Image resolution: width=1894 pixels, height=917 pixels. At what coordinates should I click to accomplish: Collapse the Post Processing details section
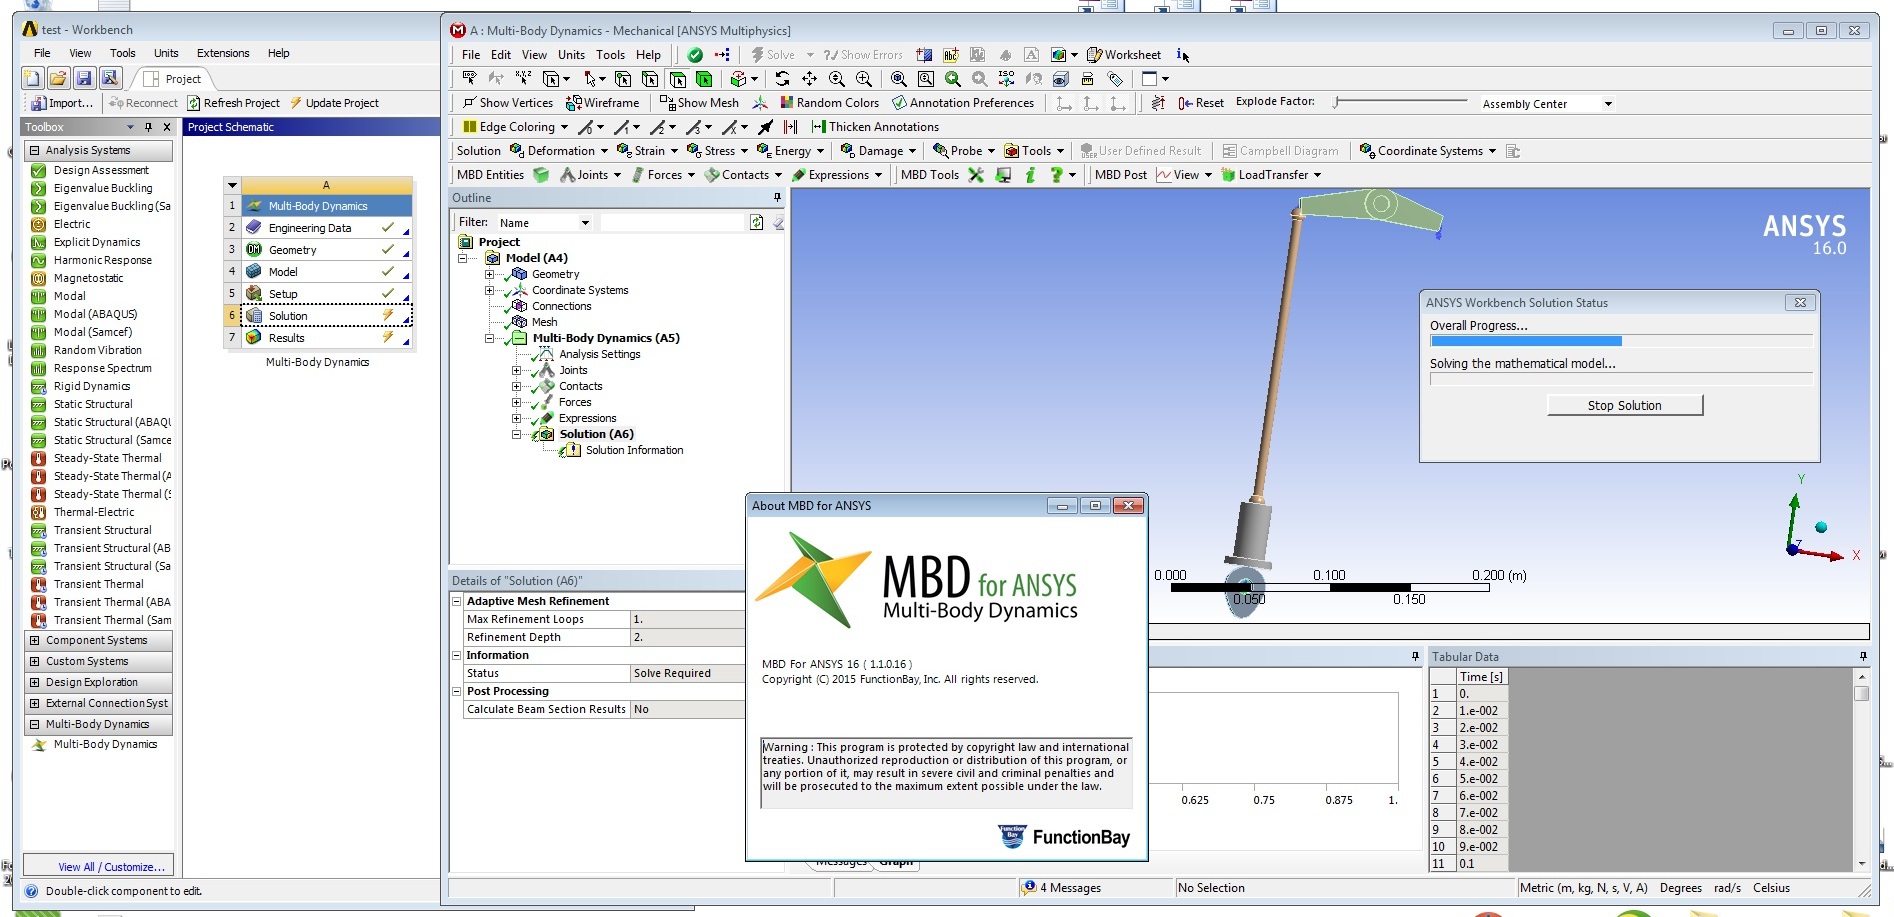point(457,691)
